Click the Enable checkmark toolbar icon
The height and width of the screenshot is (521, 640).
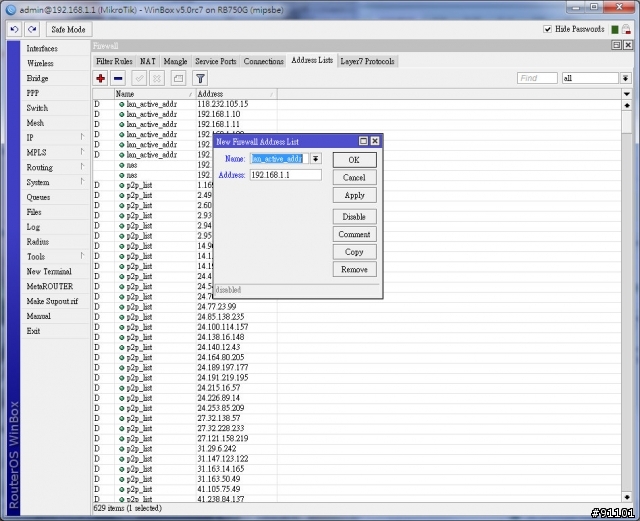click(x=139, y=78)
